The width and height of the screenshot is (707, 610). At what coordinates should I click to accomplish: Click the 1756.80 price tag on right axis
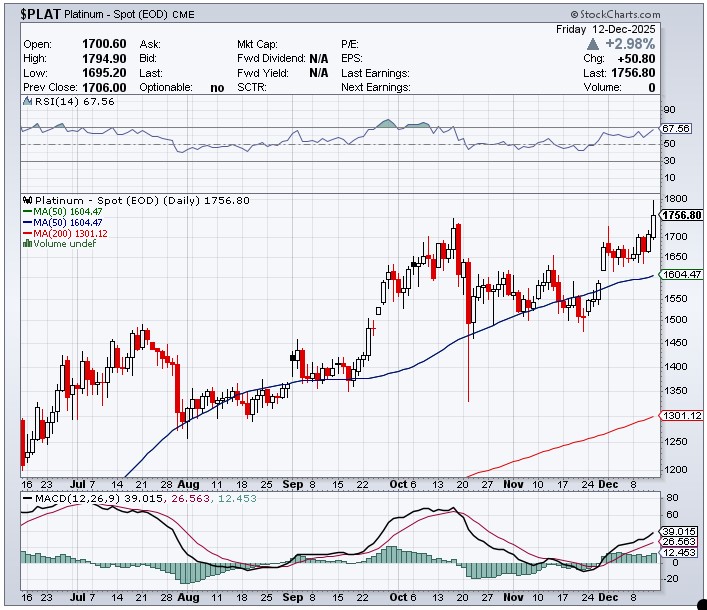[681, 215]
